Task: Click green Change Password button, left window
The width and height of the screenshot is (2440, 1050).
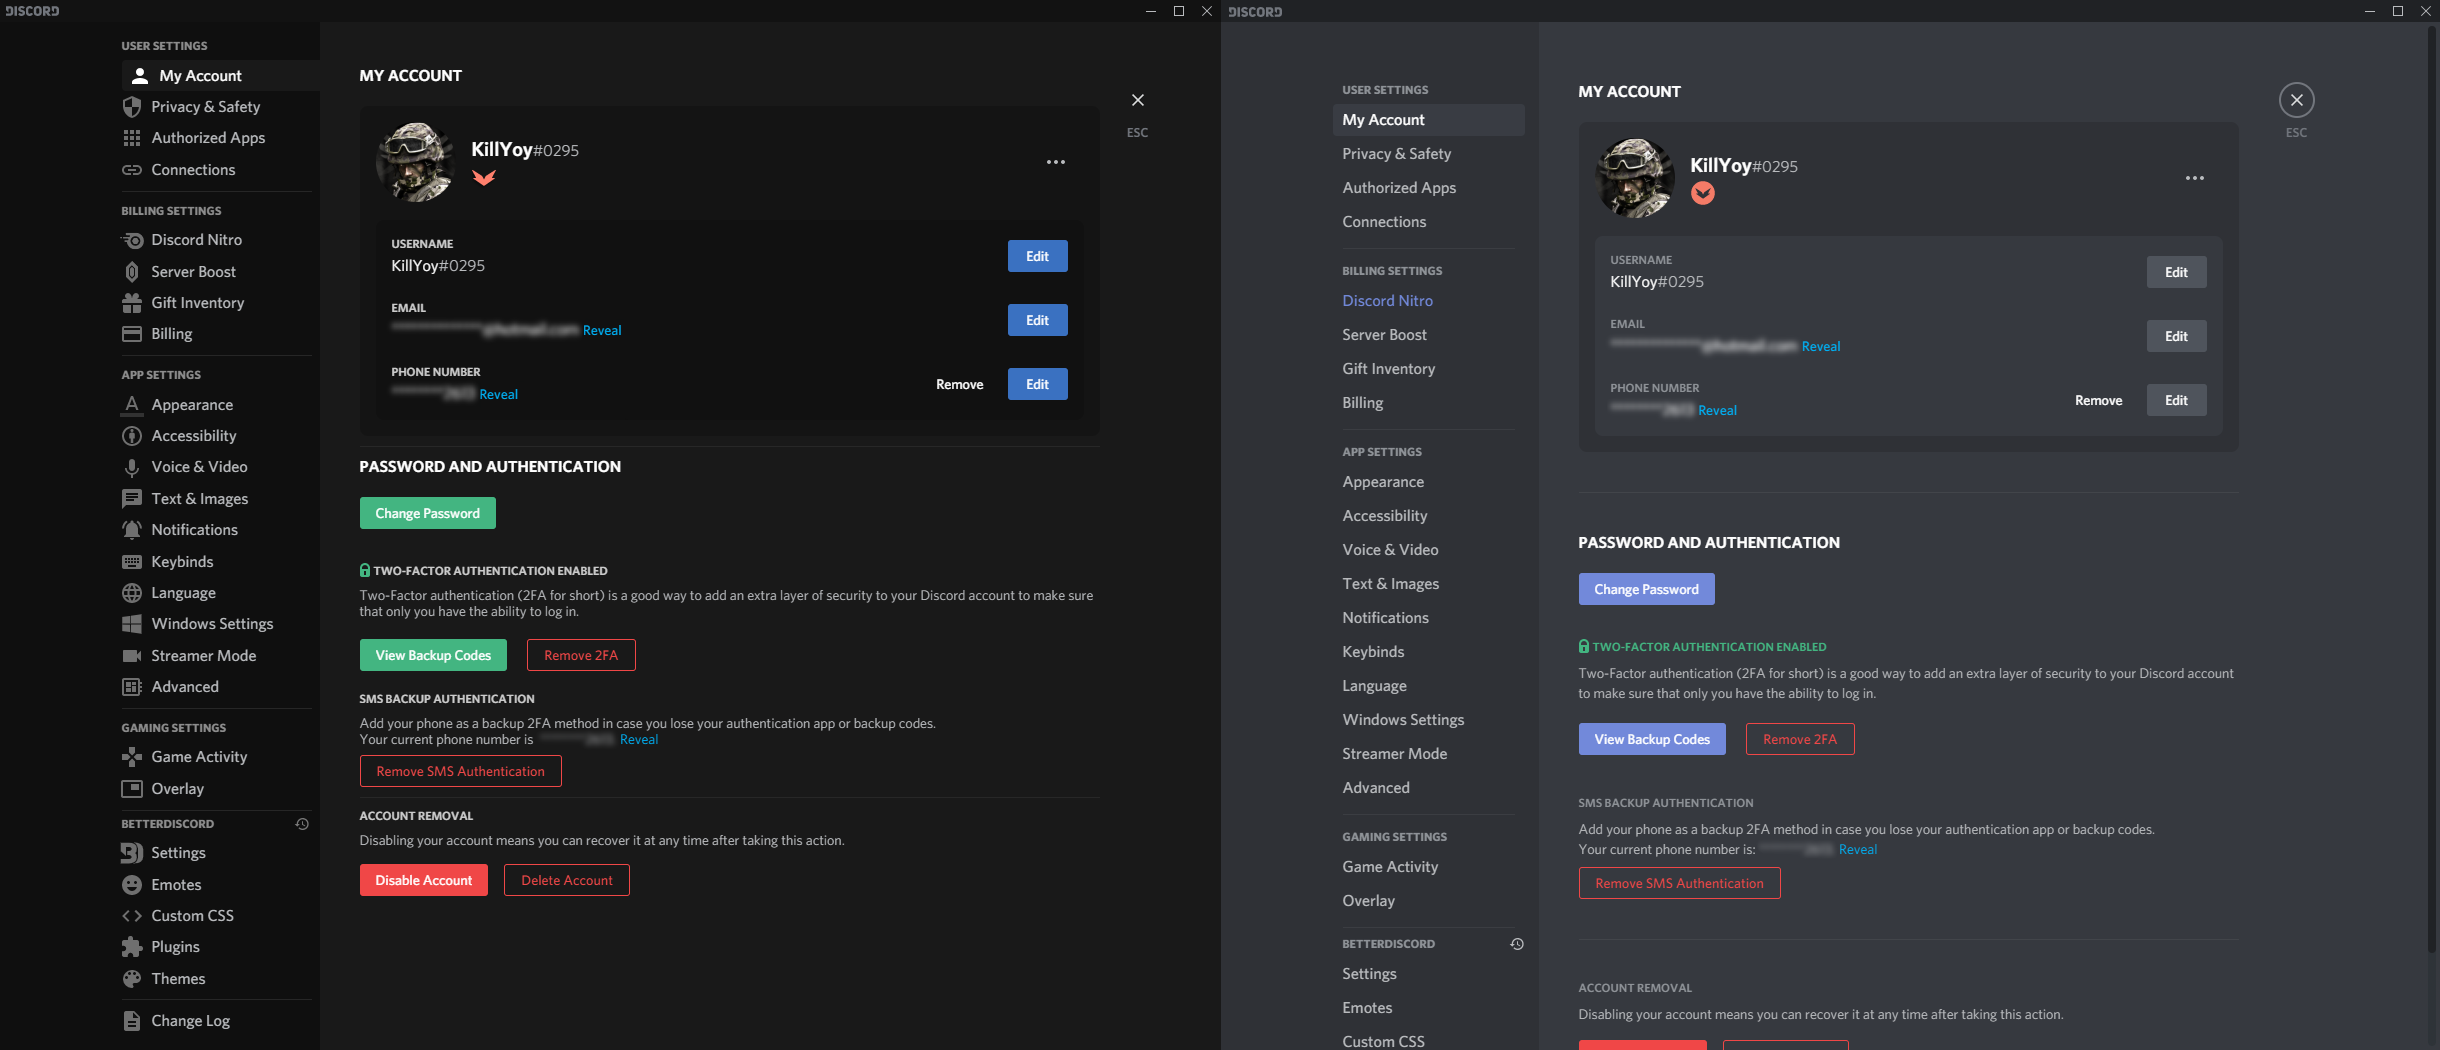Action: pyautogui.click(x=427, y=513)
